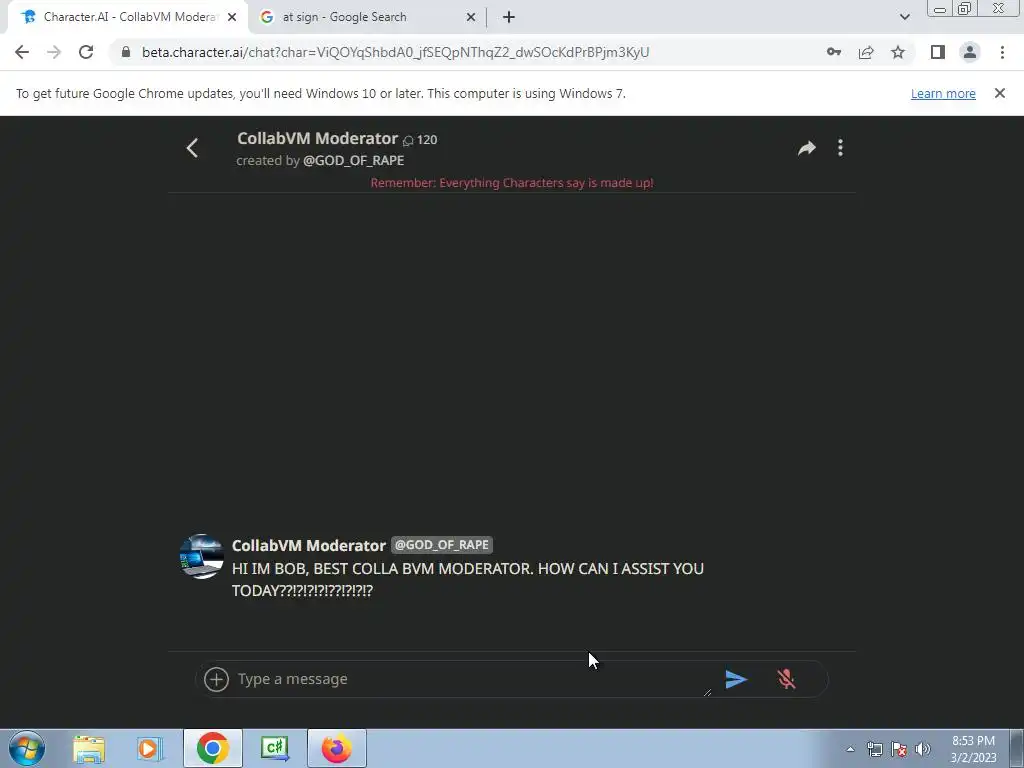This screenshot has width=1024, height=768.
Task: Open the Action Center flag icon
Action: tap(899, 749)
